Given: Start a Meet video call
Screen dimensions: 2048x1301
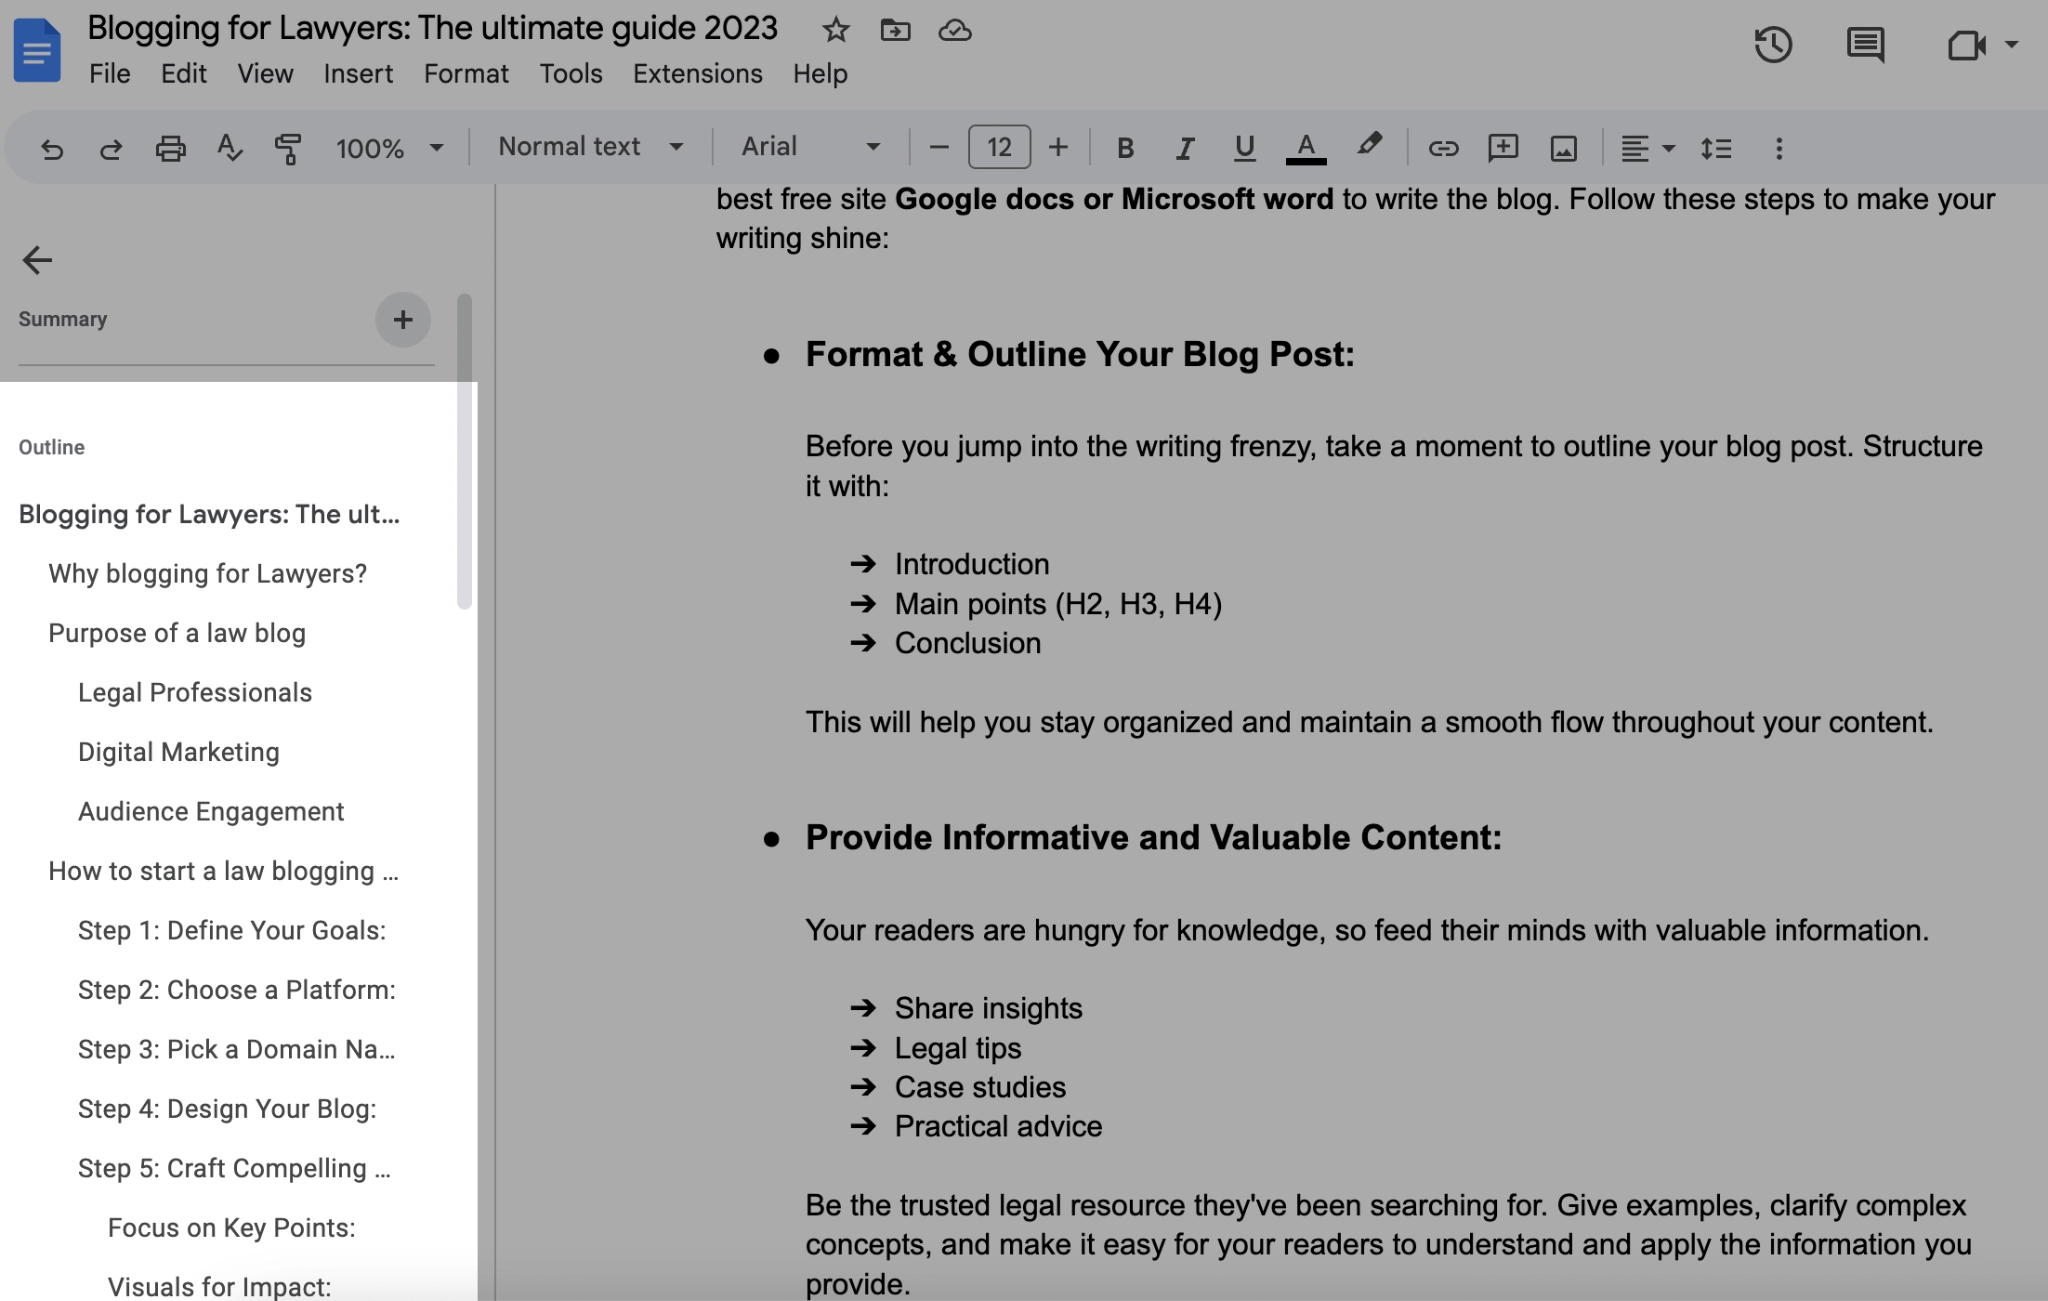Looking at the screenshot, I should pyautogui.click(x=1966, y=45).
